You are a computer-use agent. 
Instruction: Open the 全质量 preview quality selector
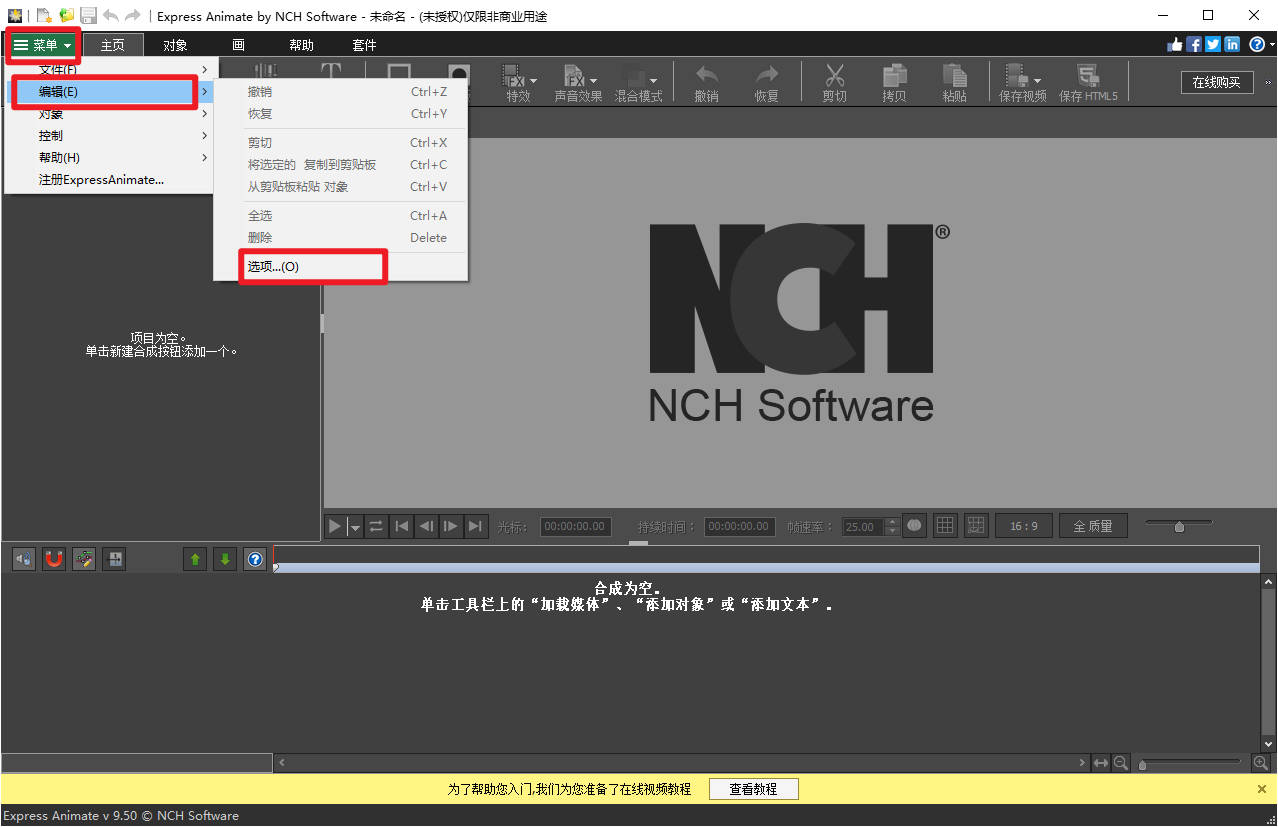[x=1093, y=526]
